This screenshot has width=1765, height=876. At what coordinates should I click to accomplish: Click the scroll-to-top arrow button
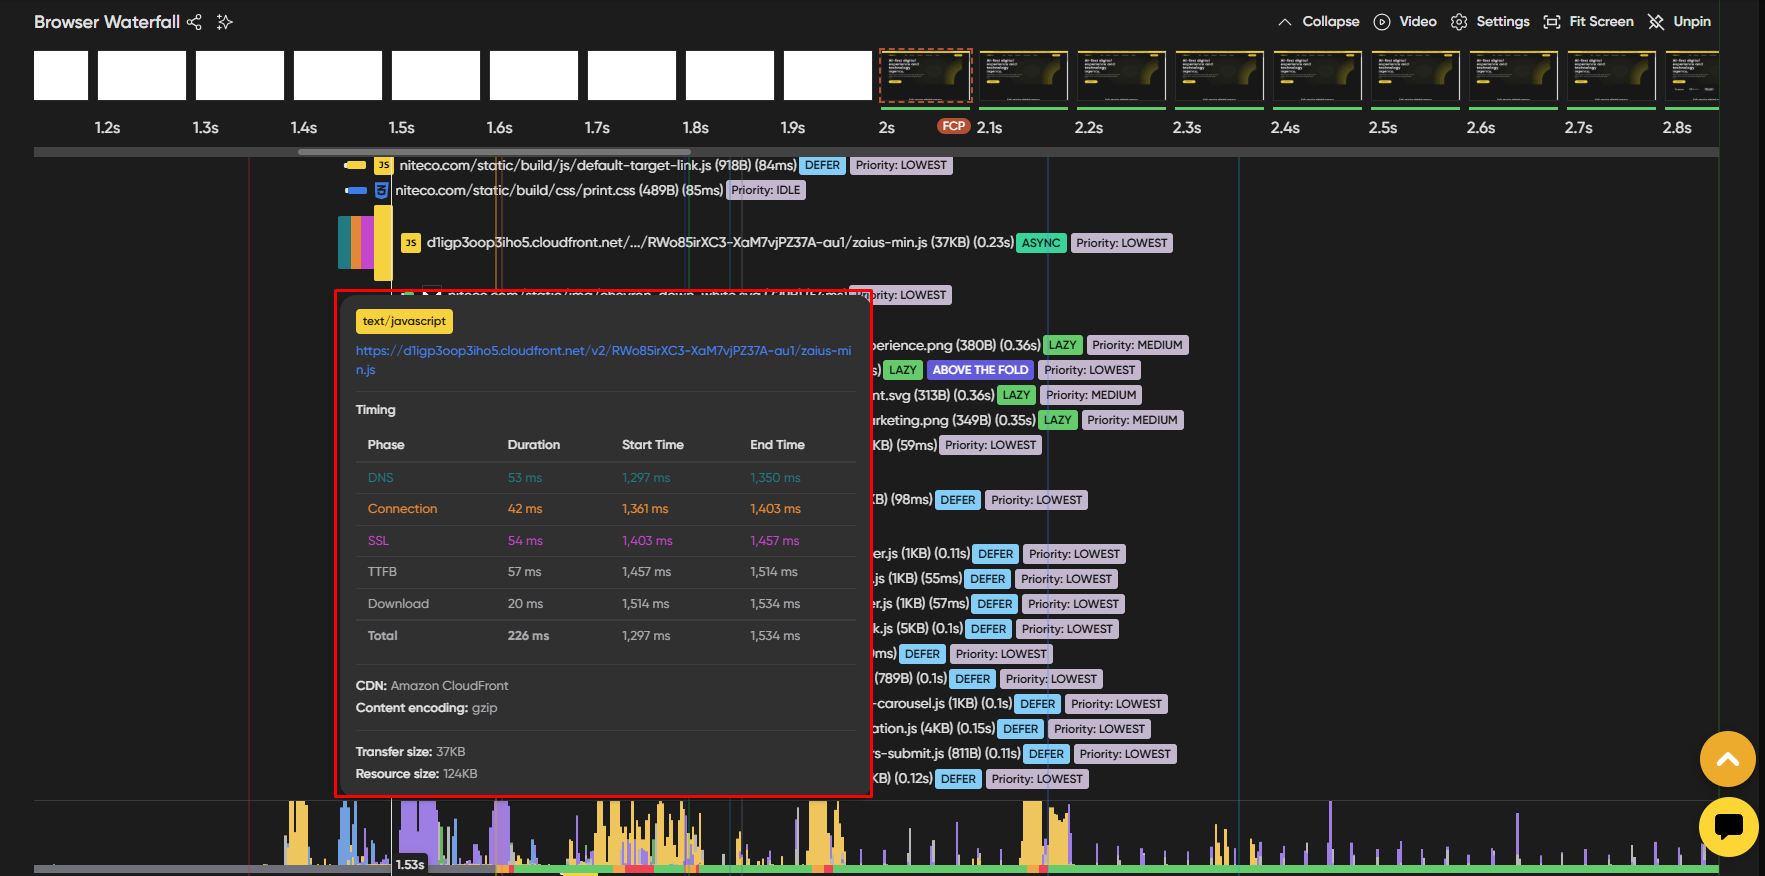click(x=1727, y=759)
